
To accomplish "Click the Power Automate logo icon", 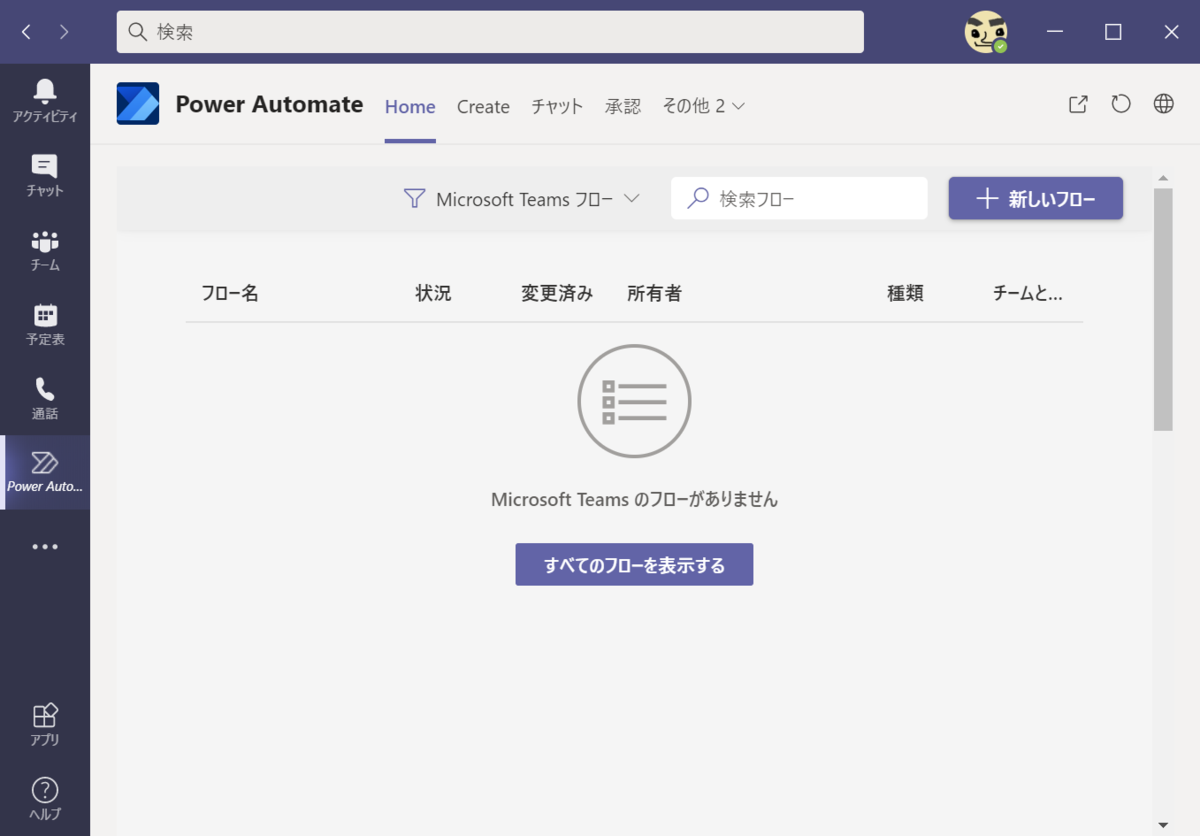I will (x=138, y=104).
